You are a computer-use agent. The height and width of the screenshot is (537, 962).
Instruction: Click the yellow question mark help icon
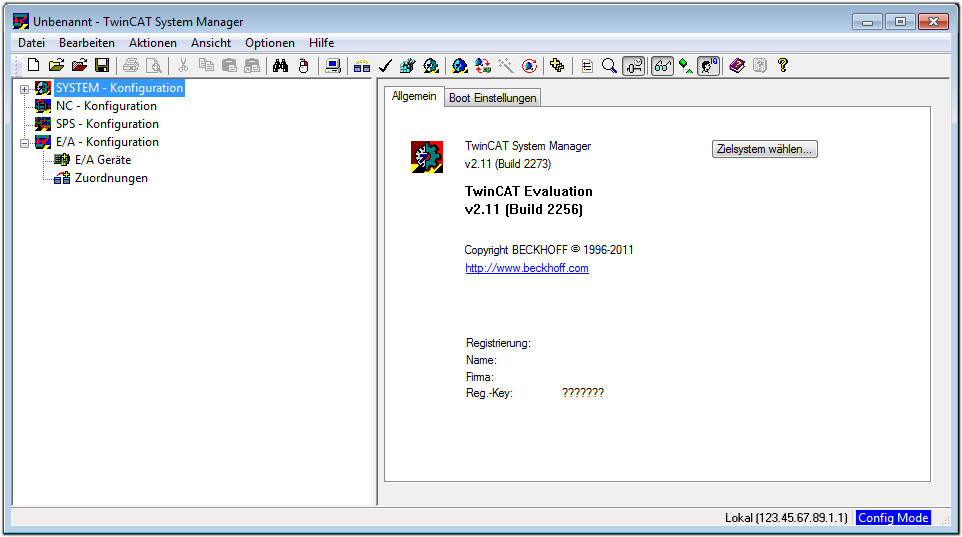pyautogui.click(x=783, y=66)
